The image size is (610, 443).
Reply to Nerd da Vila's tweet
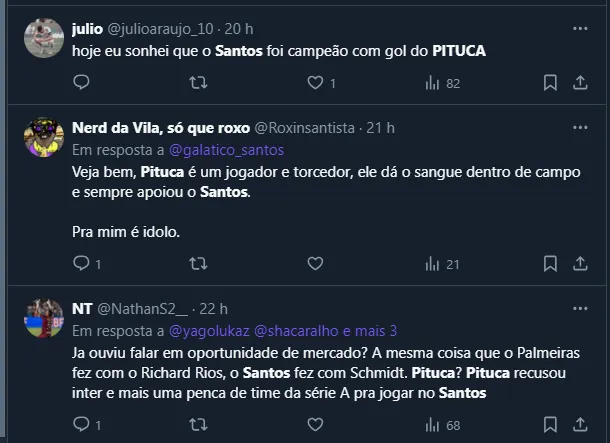(81, 264)
